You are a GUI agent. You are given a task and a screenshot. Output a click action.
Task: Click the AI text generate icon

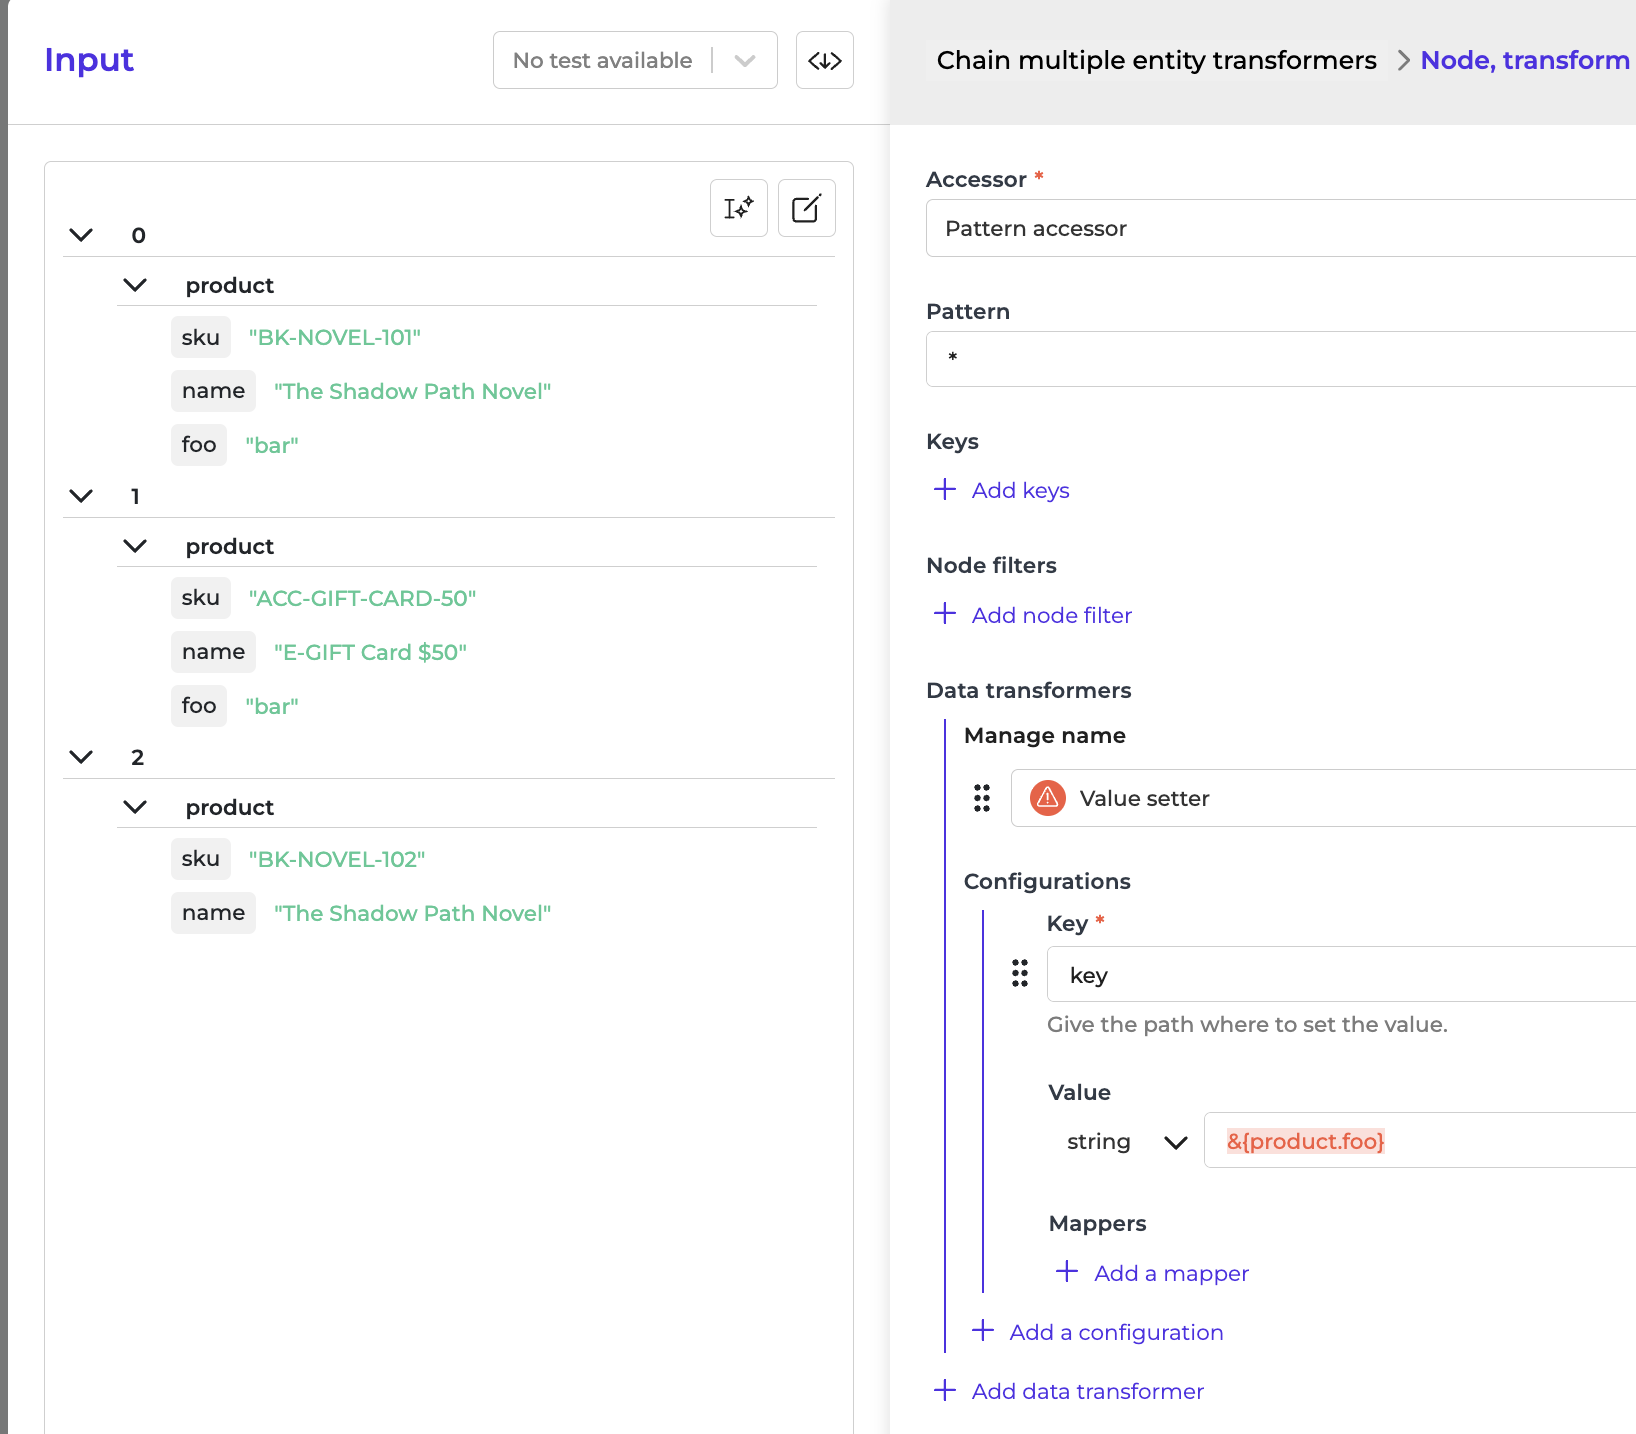point(738,208)
